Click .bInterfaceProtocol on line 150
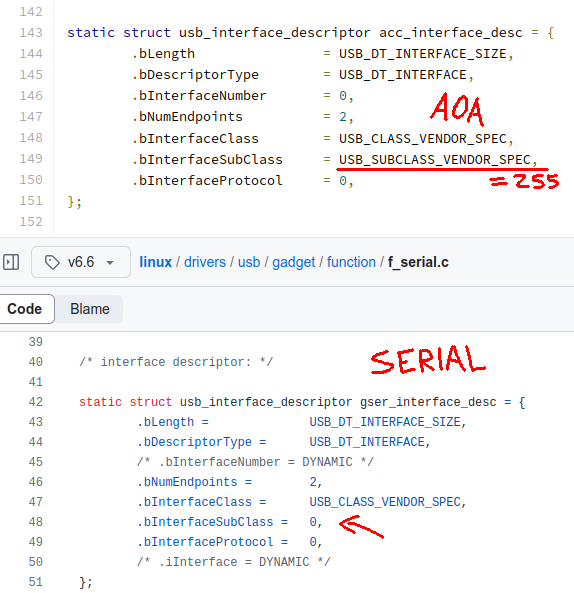The width and height of the screenshot is (574, 593). tap(207, 181)
